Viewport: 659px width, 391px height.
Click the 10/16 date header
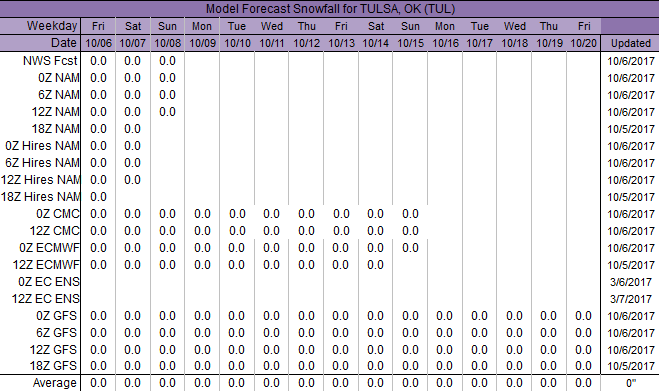point(445,43)
